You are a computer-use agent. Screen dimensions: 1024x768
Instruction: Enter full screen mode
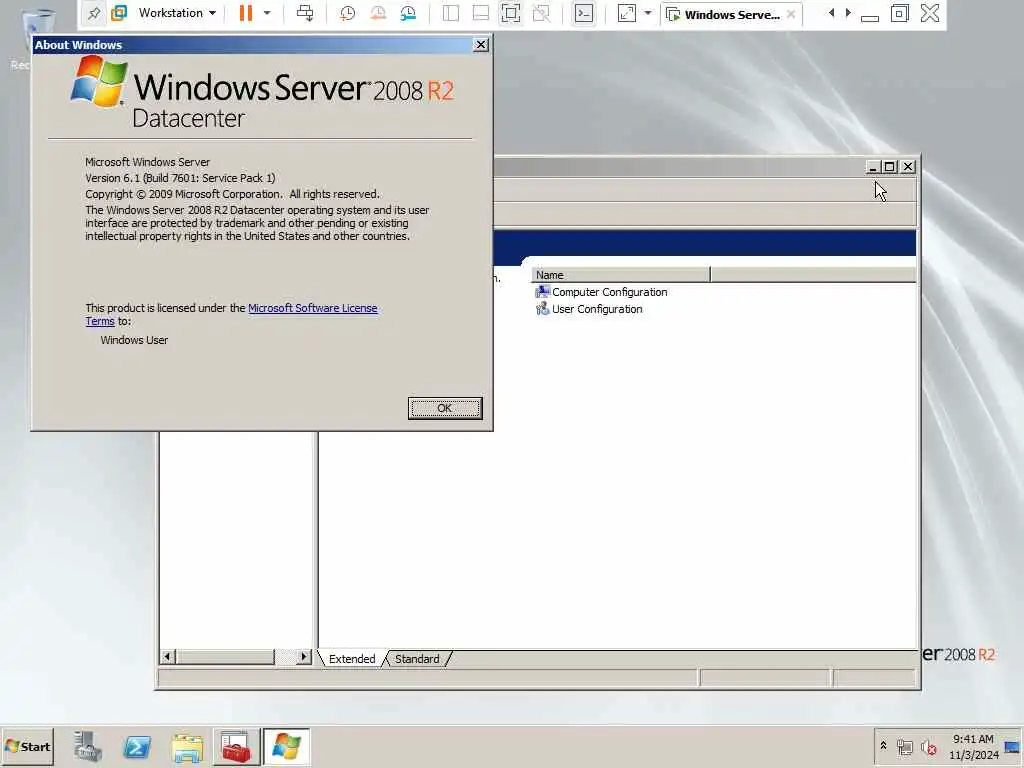click(511, 13)
